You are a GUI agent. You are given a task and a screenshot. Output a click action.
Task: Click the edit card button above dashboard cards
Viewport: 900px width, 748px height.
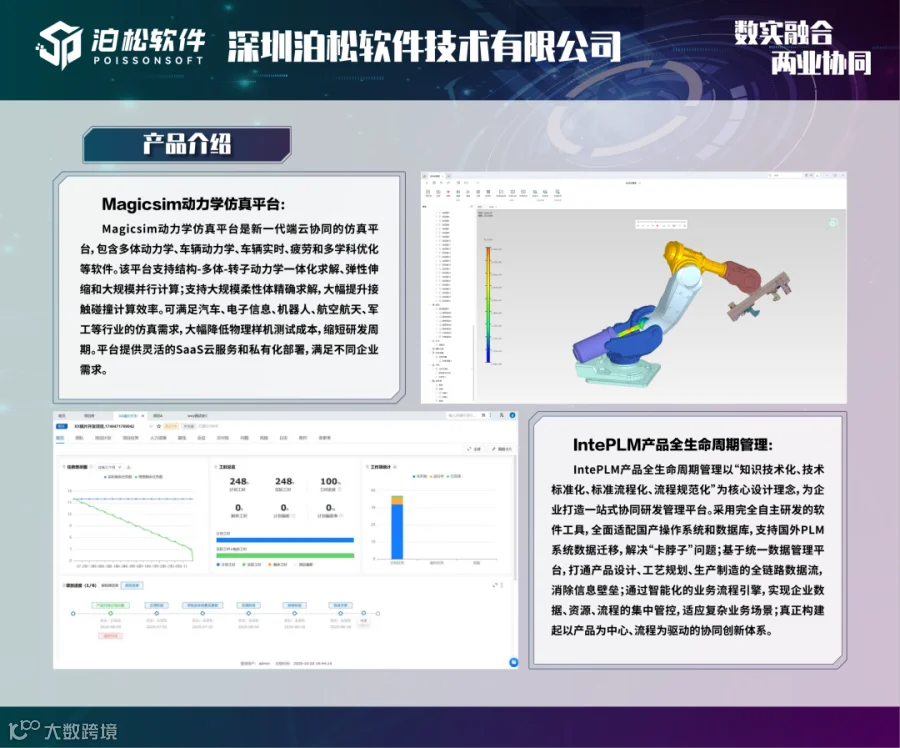tap(502, 449)
